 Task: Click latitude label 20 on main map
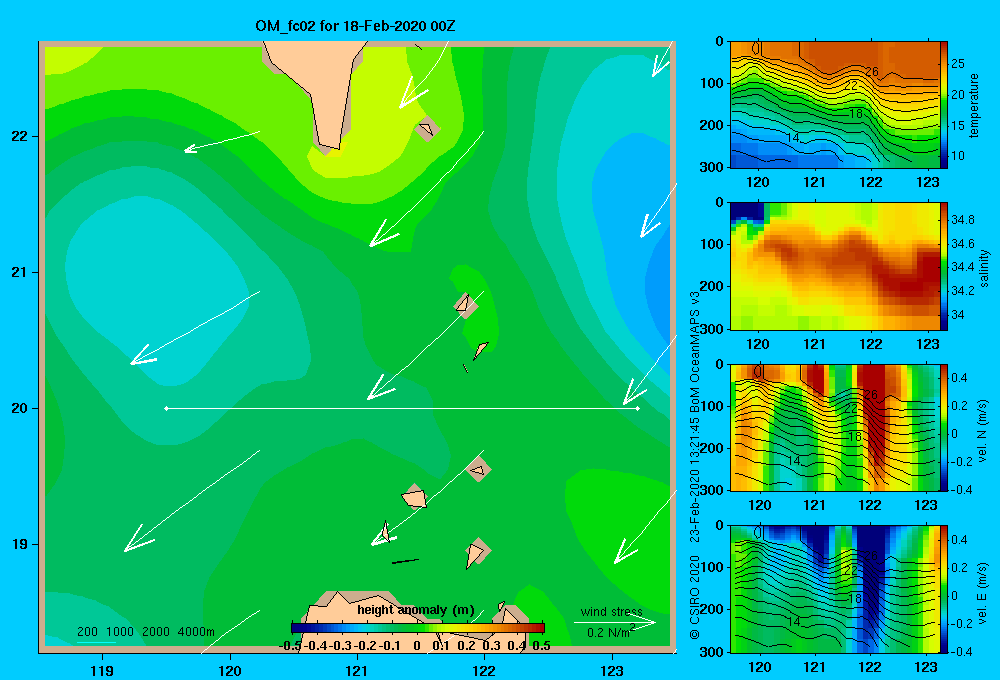click(20, 408)
